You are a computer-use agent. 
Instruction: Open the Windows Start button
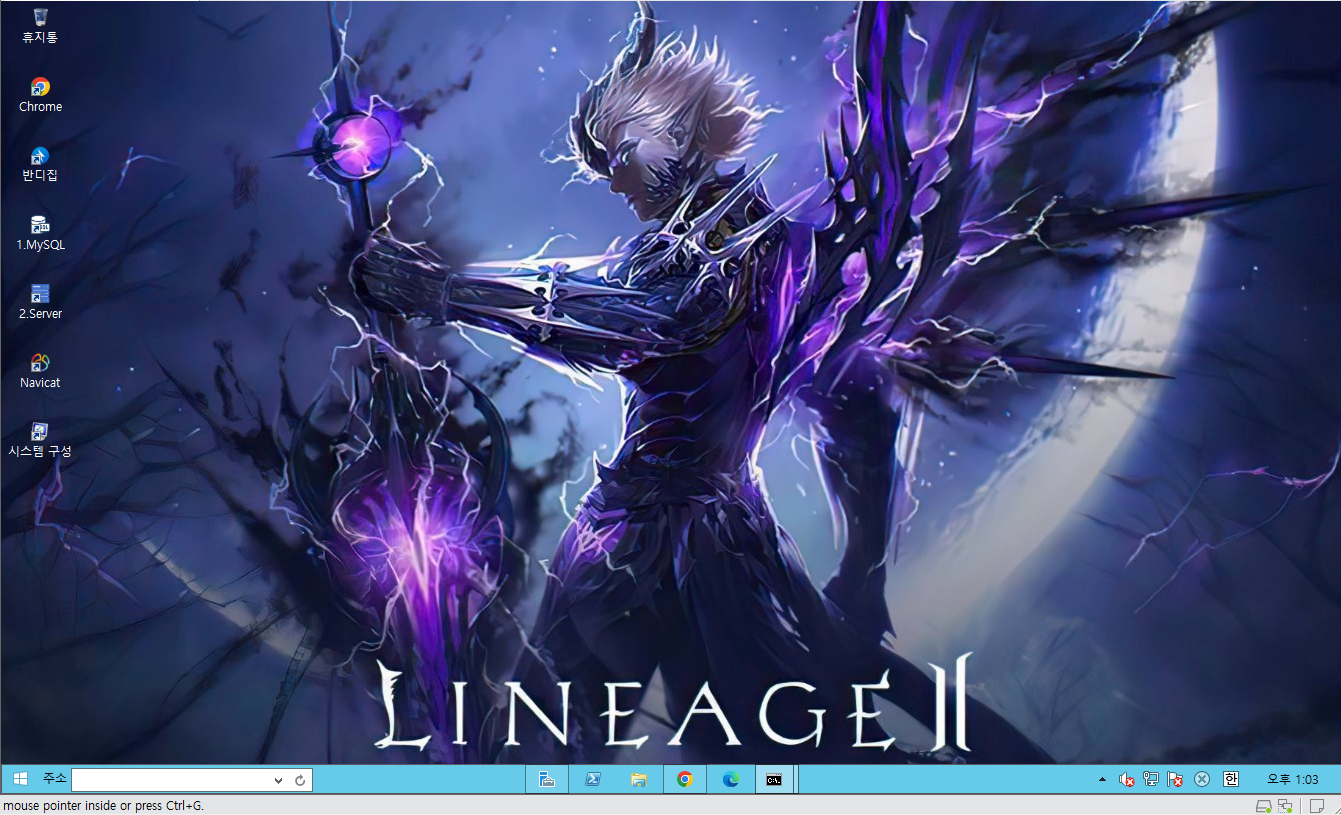(20, 780)
